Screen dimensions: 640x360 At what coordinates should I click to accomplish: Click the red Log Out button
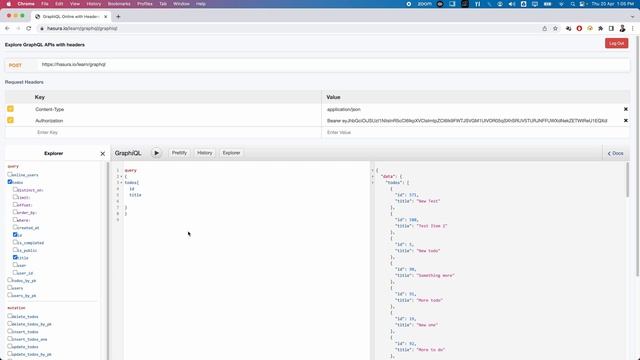(x=616, y=43)
